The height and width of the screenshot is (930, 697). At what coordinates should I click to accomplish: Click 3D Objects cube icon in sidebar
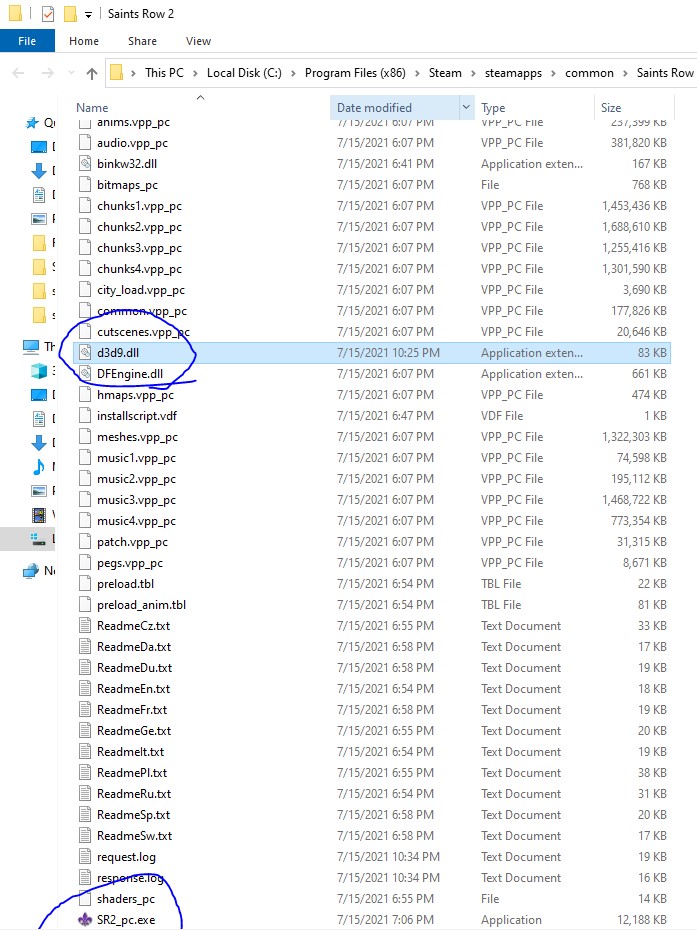(39, 371)
